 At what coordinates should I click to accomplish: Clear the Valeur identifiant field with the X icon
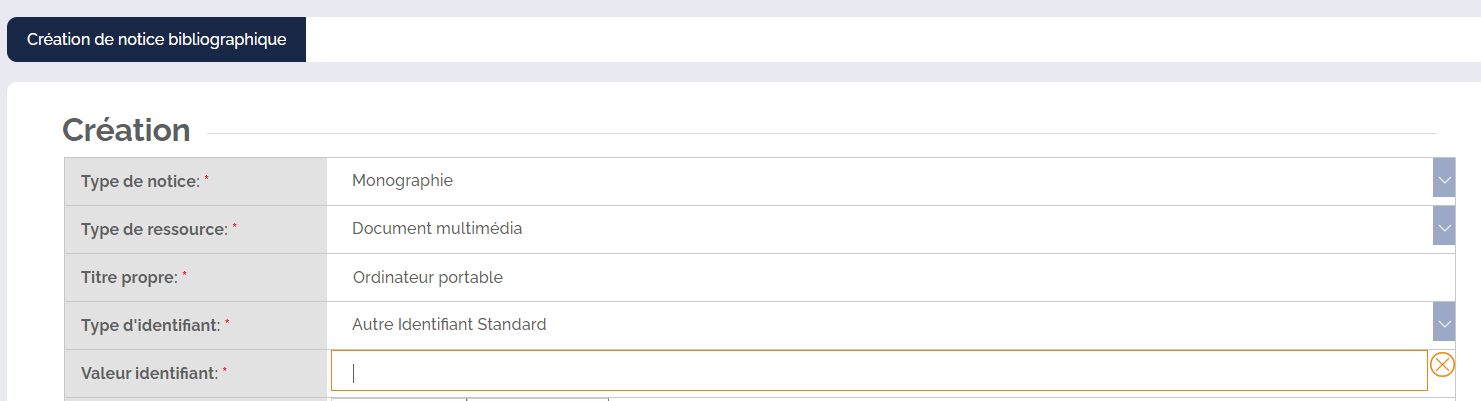click(1442, 365)
